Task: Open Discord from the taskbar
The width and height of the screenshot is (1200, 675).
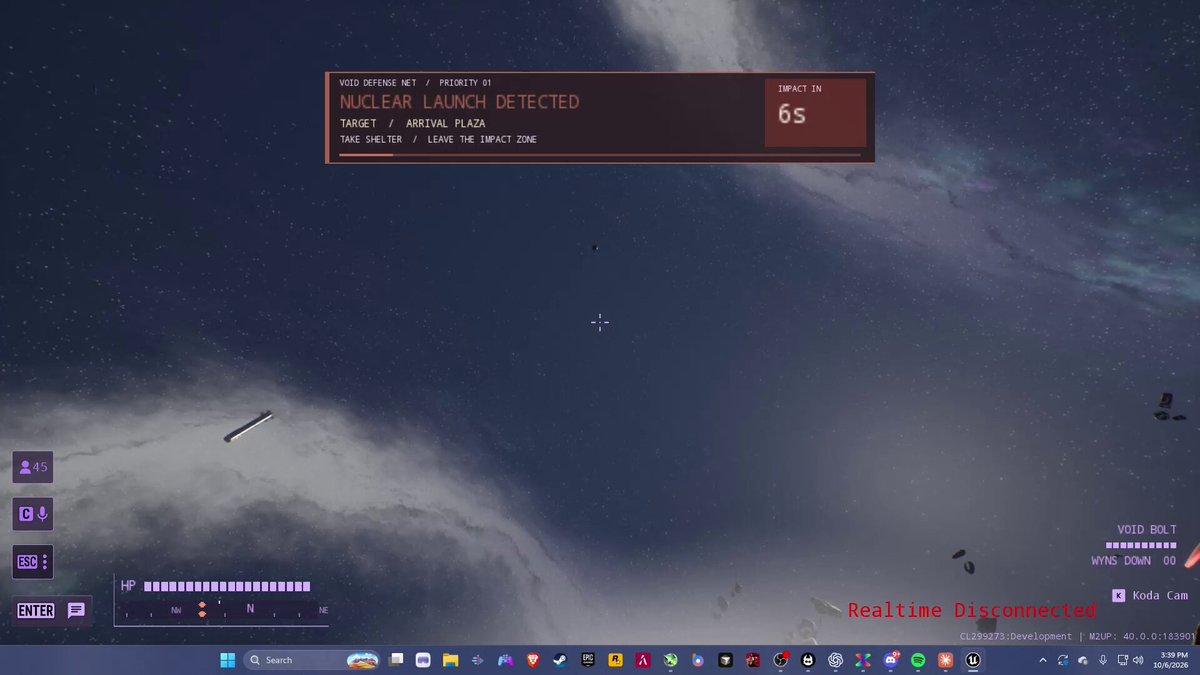Action: [891, 660]
